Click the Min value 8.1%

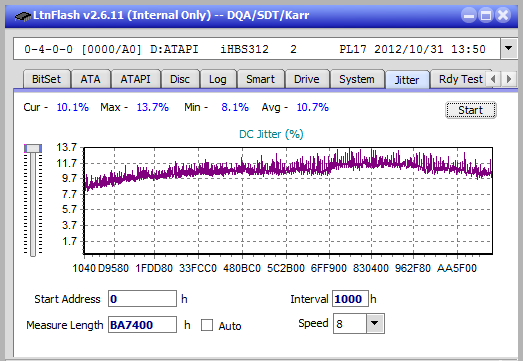tap(235, 107)
